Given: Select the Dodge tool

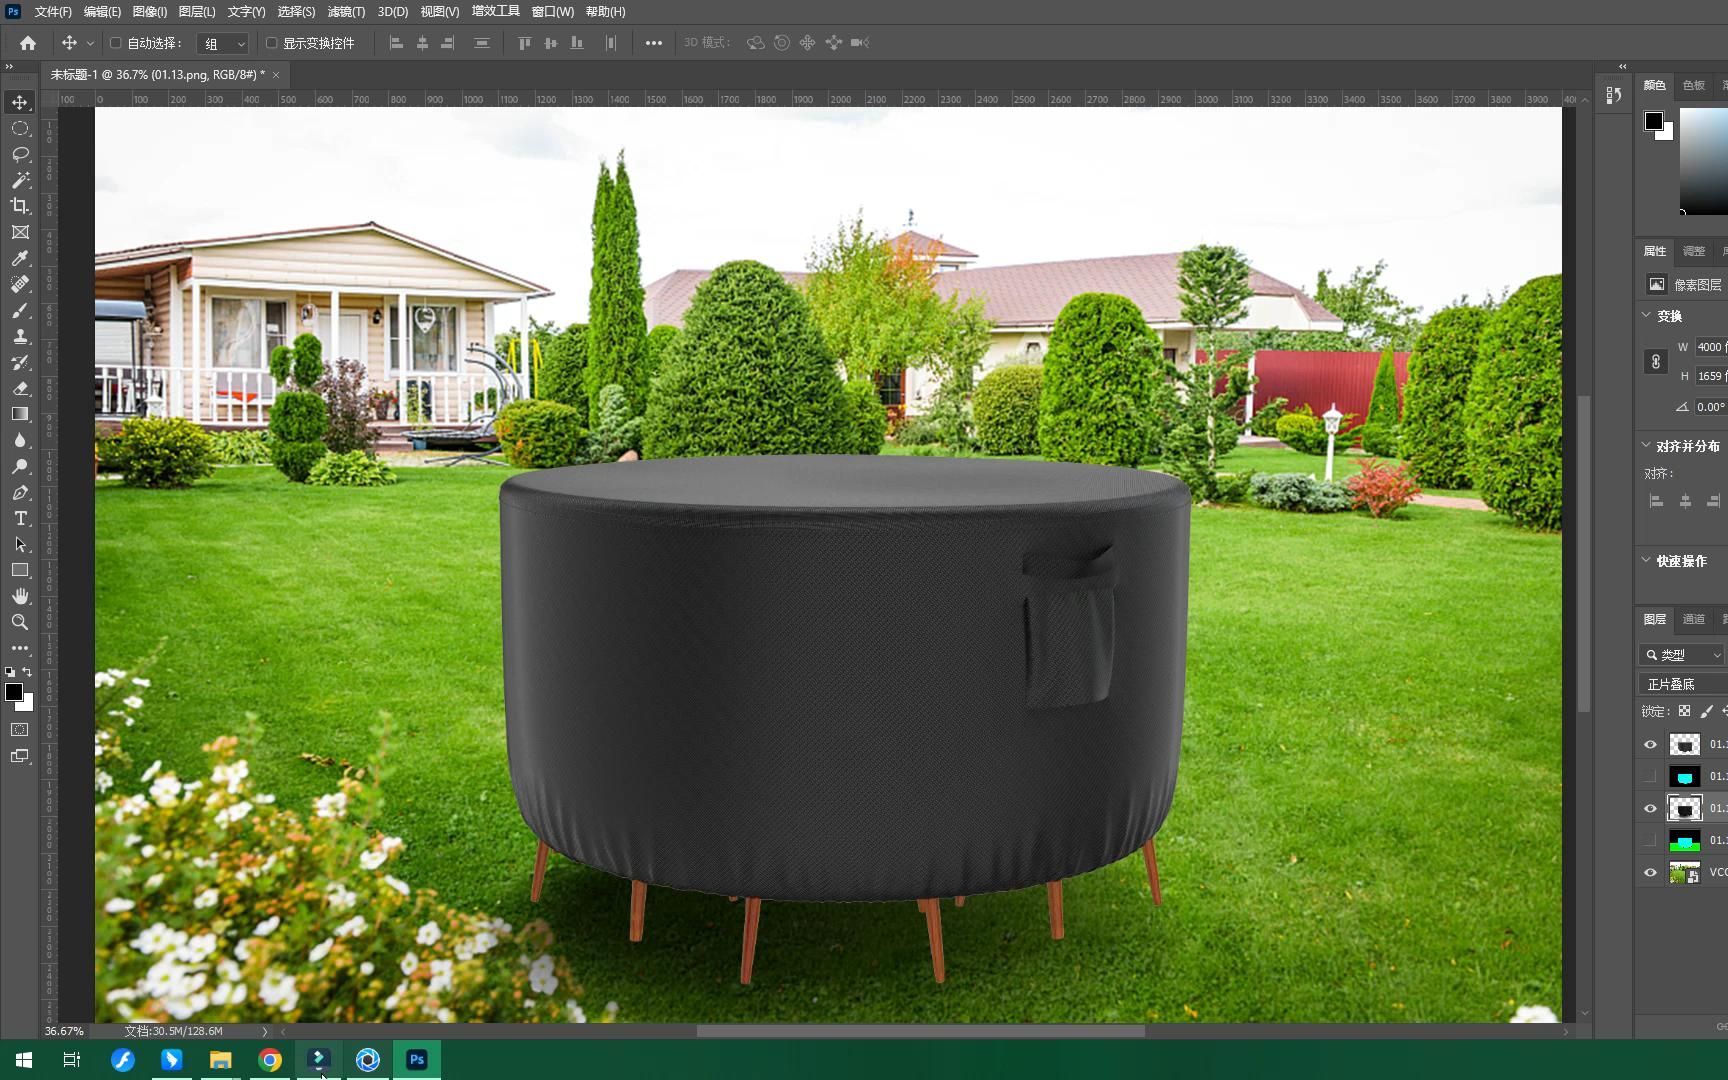Looking at the screenshot, I should pyautogui.click(x=20, y=466).
